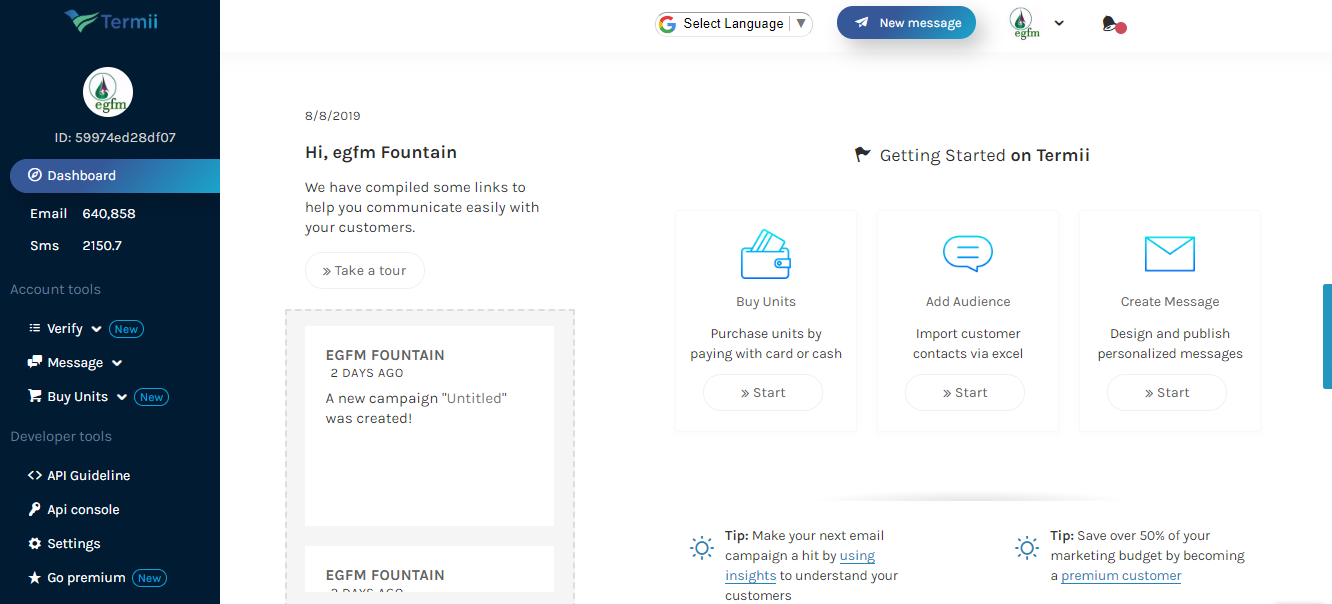Image resolution: width=1332 pixels, height=604 pixels.
Task: Expand the account dropdown arrow in the header
Action: 1059,23
